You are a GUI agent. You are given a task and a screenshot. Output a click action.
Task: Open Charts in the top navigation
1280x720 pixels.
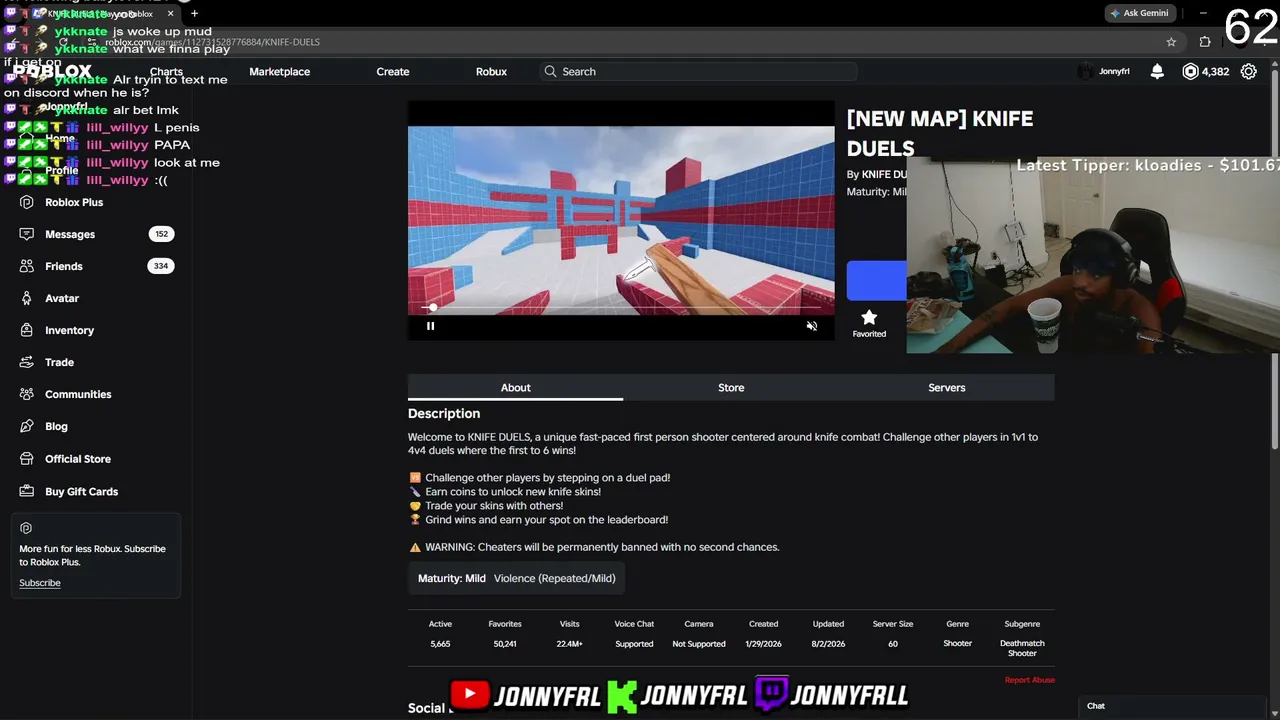pyautogui.click(x=166, y=72)
